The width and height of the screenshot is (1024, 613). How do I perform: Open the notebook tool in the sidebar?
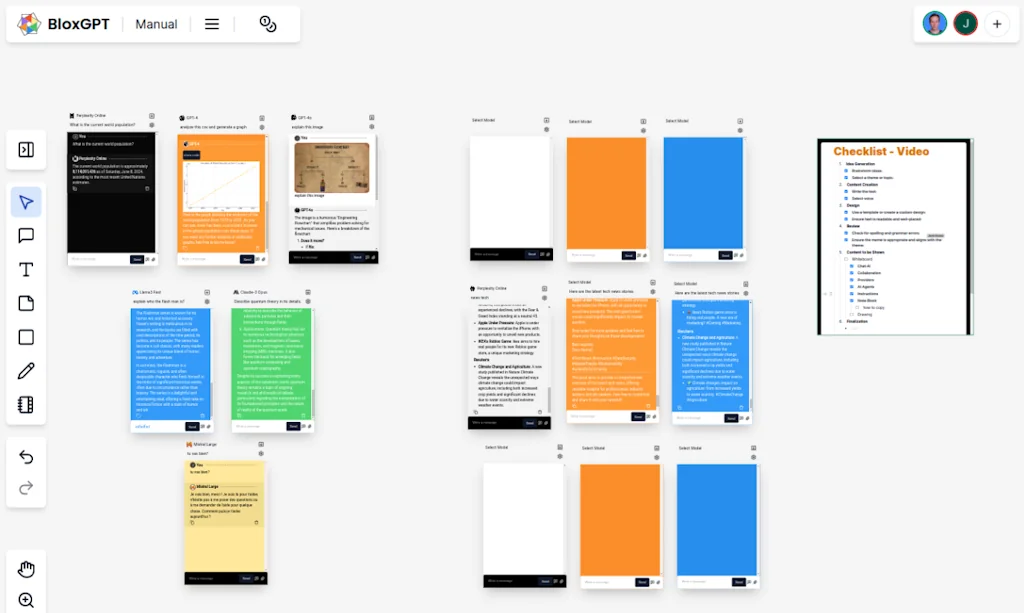[x=26, y=403]
